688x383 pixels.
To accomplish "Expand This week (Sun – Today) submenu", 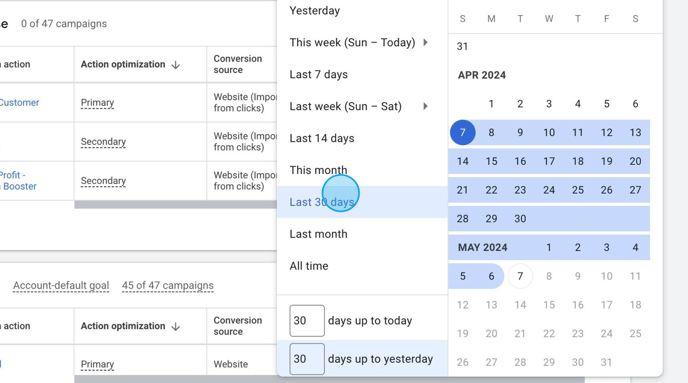I will pyautogui.click(x=425, y=43).
